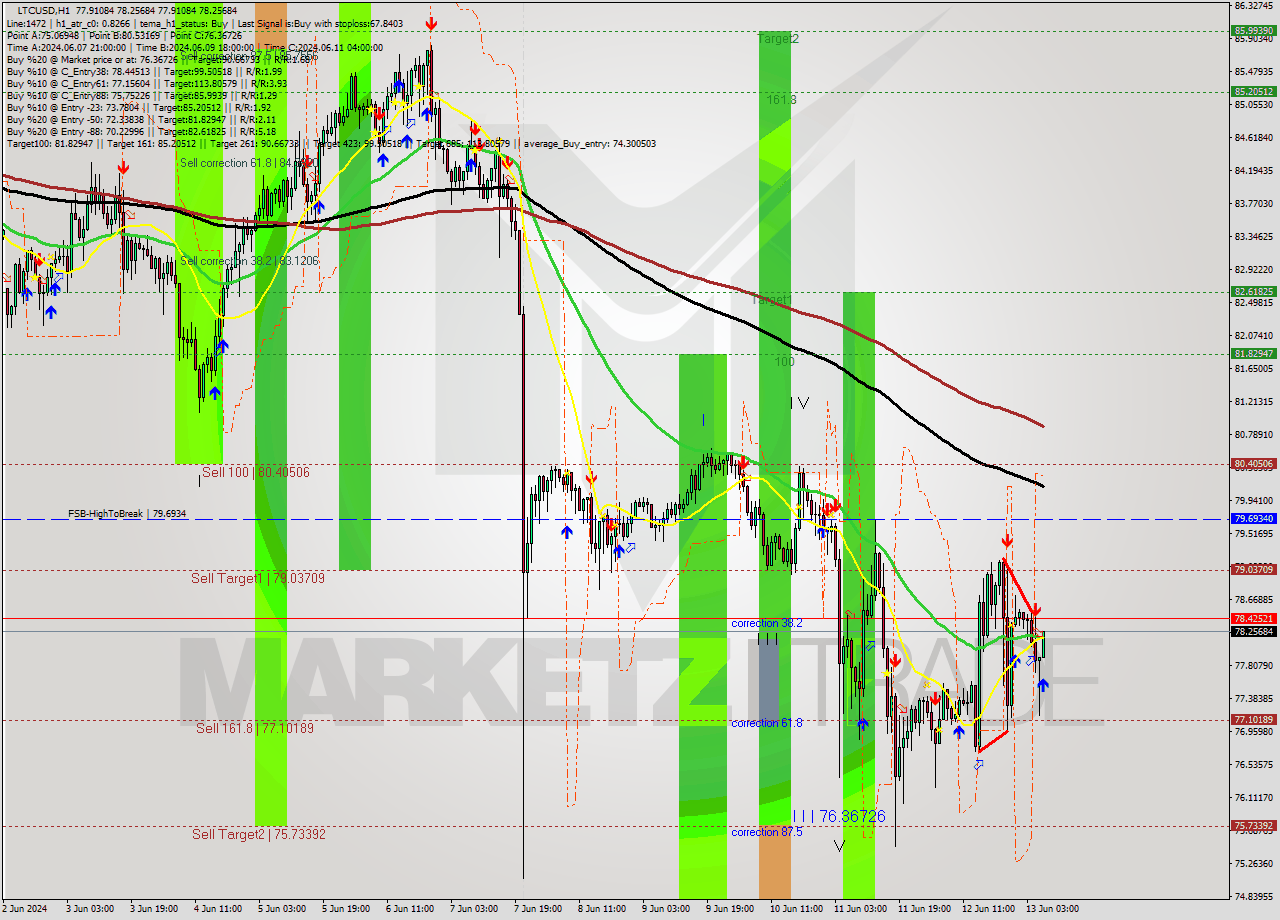Click the 'Sell 100 | 80.40506' label

[256, 472]
